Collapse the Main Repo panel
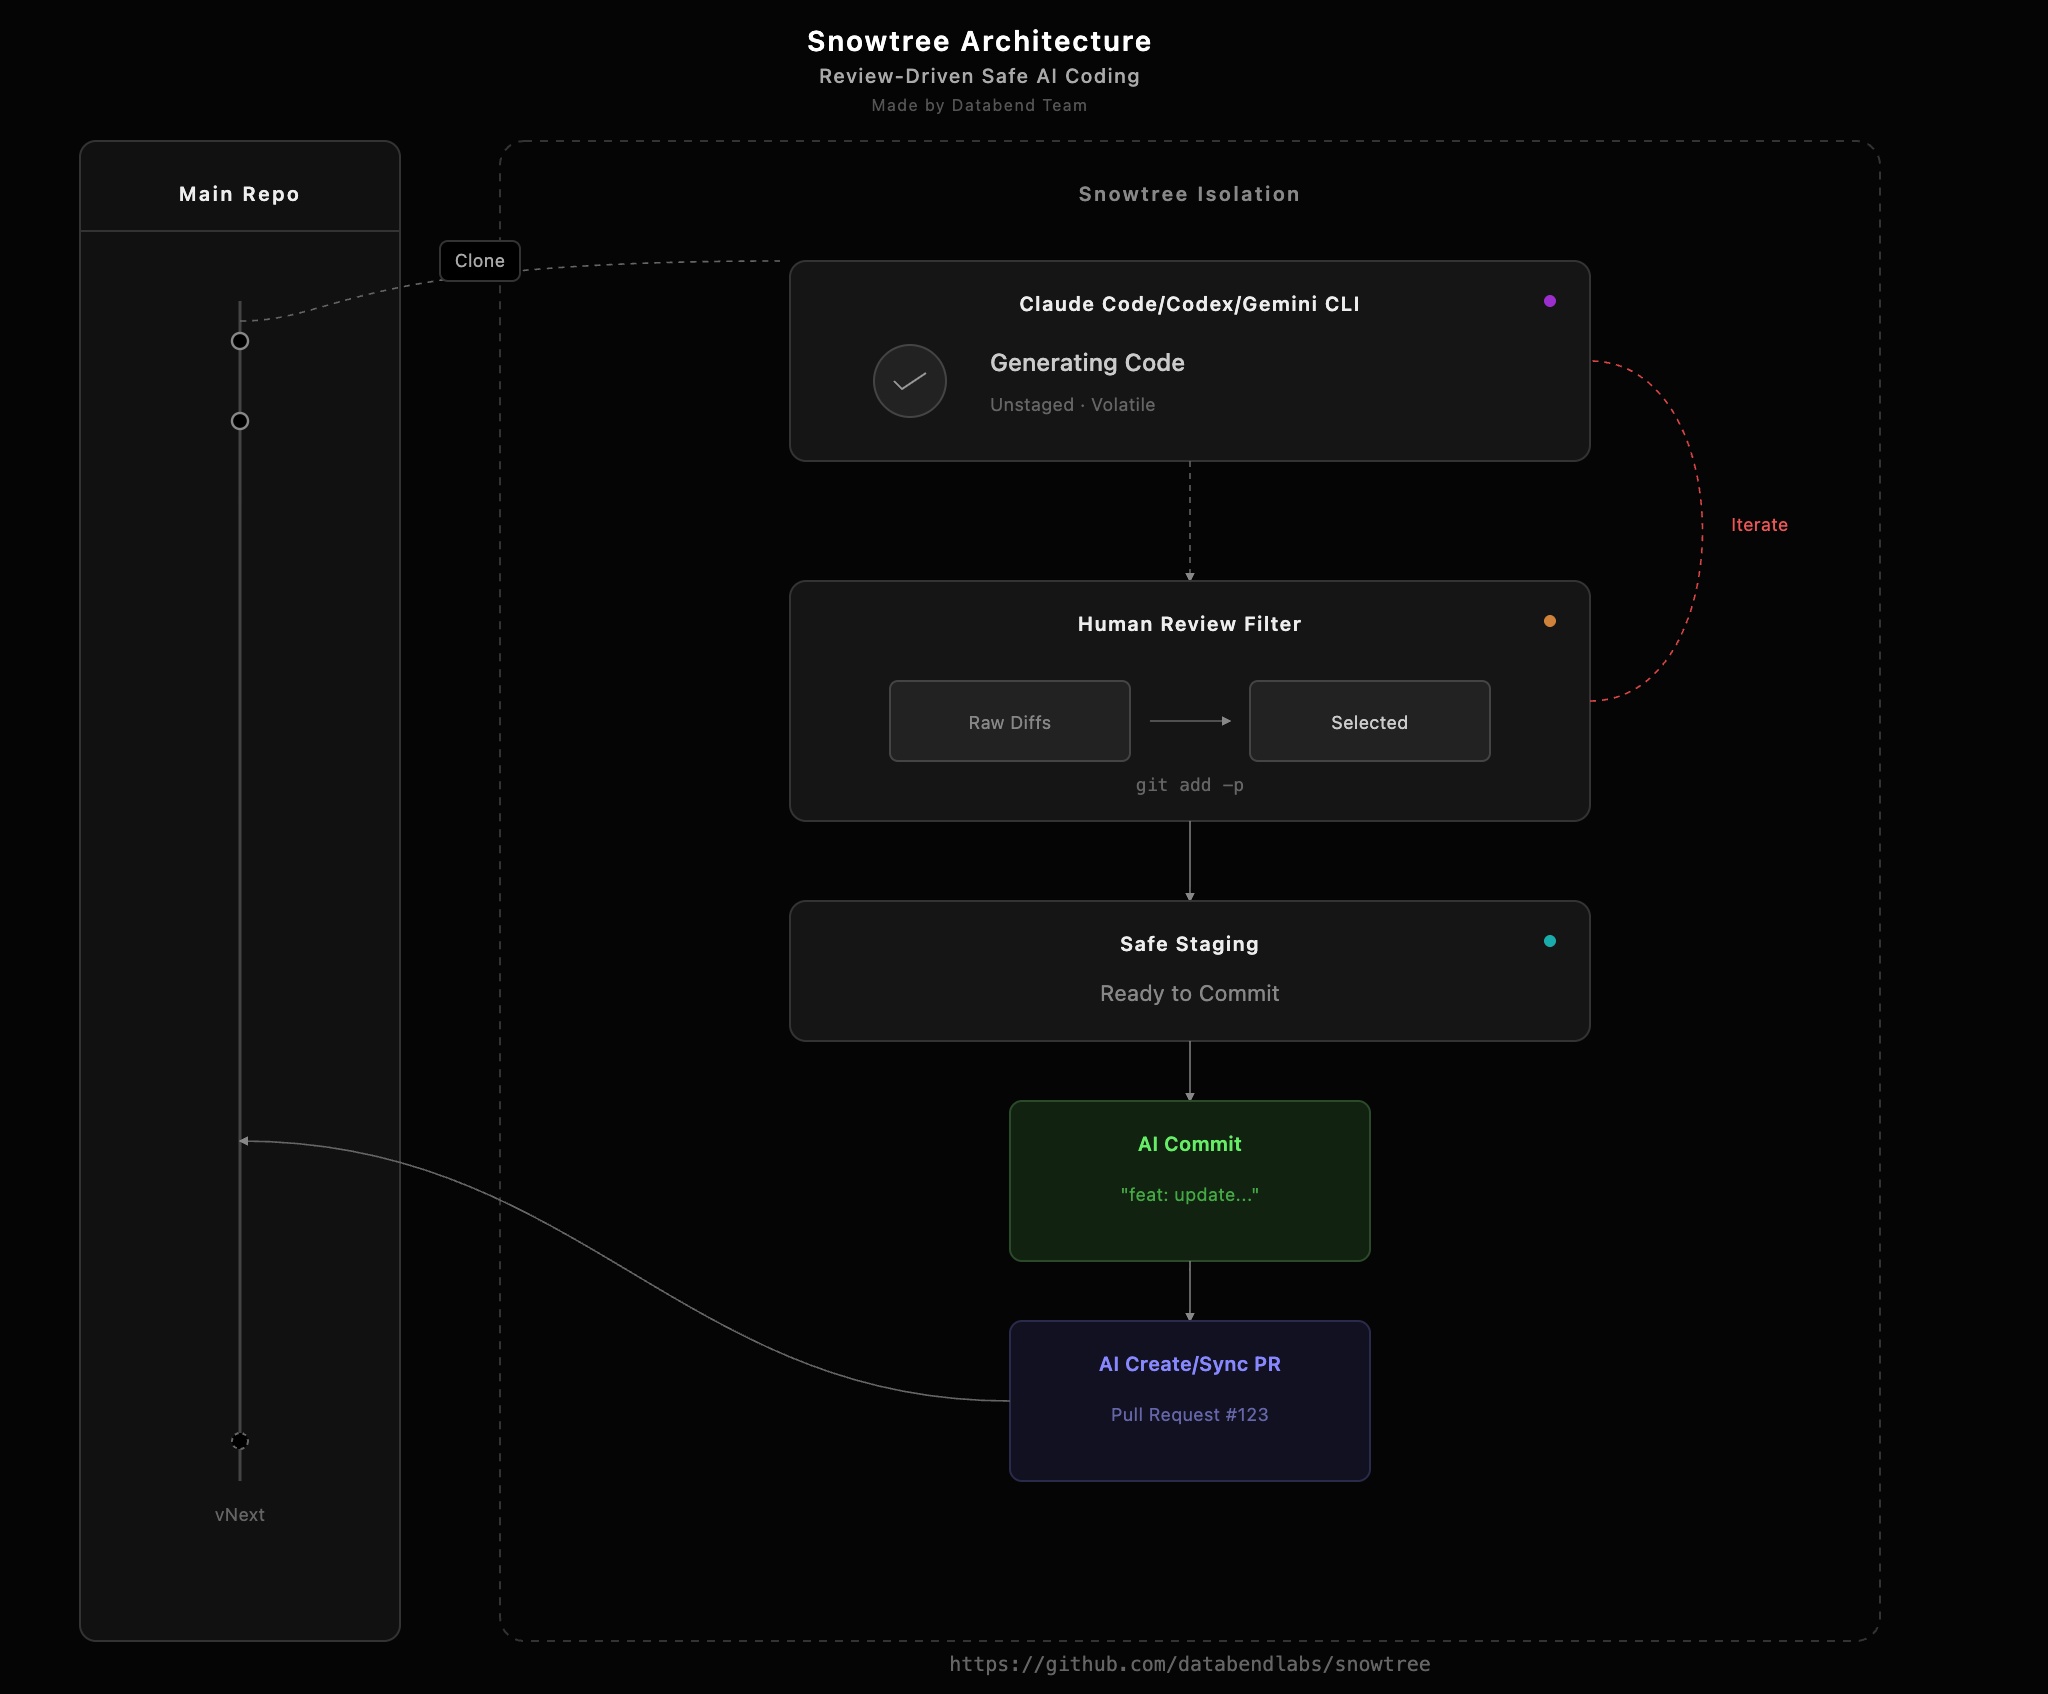The image size is (2048, 1694). pyautogui.click(x=239, y=194)
